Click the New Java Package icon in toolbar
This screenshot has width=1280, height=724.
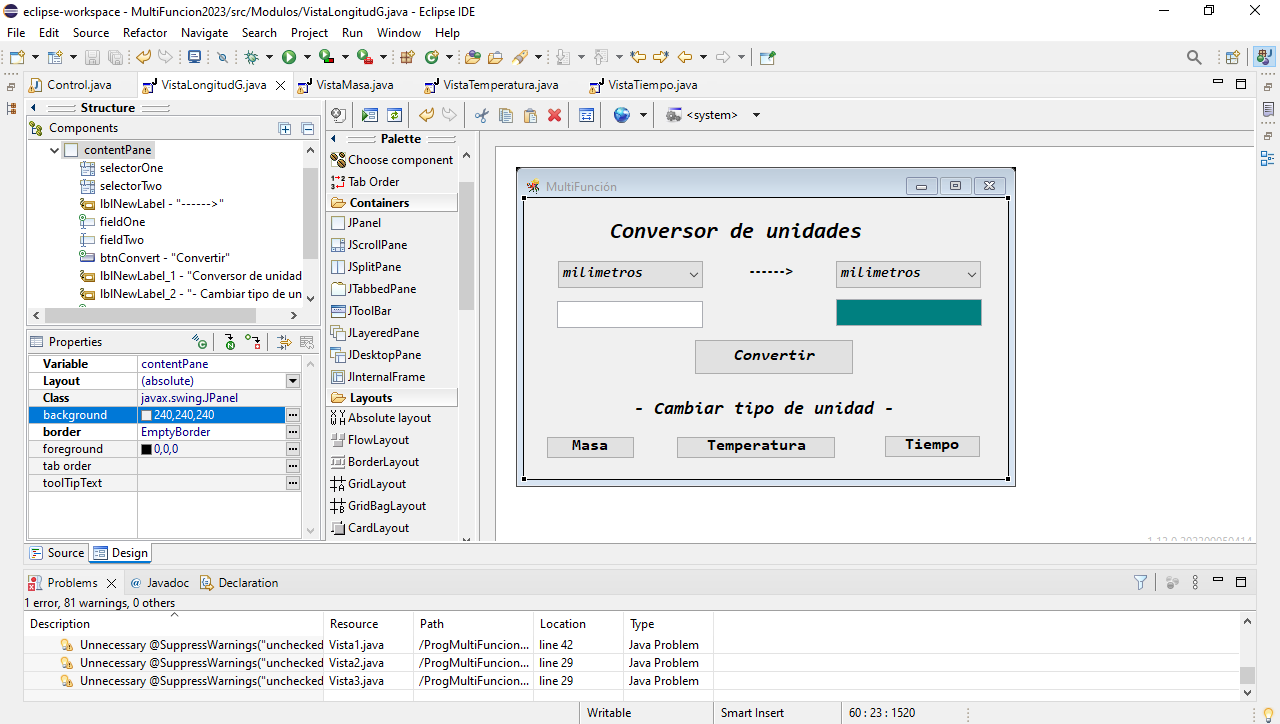(407, 57)
